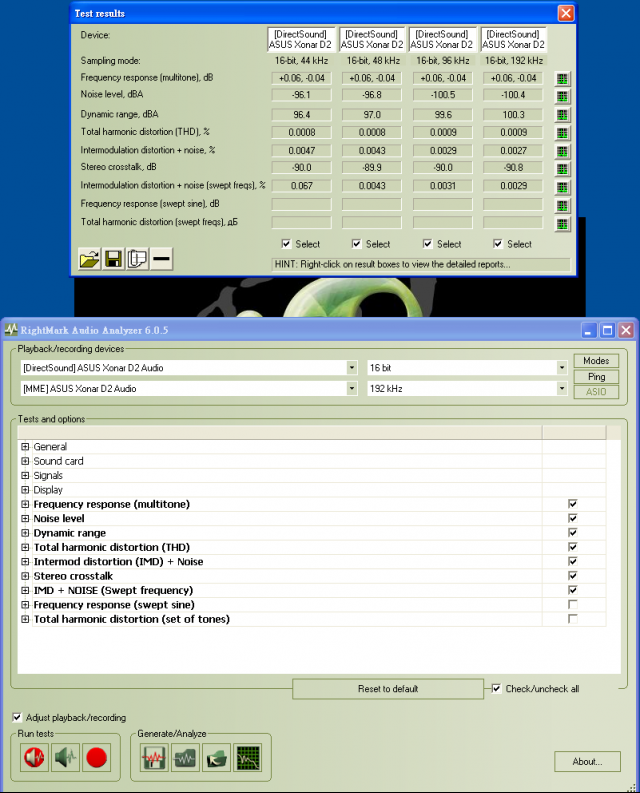Uncheck the Noise level test checkbox

point(573,518)
